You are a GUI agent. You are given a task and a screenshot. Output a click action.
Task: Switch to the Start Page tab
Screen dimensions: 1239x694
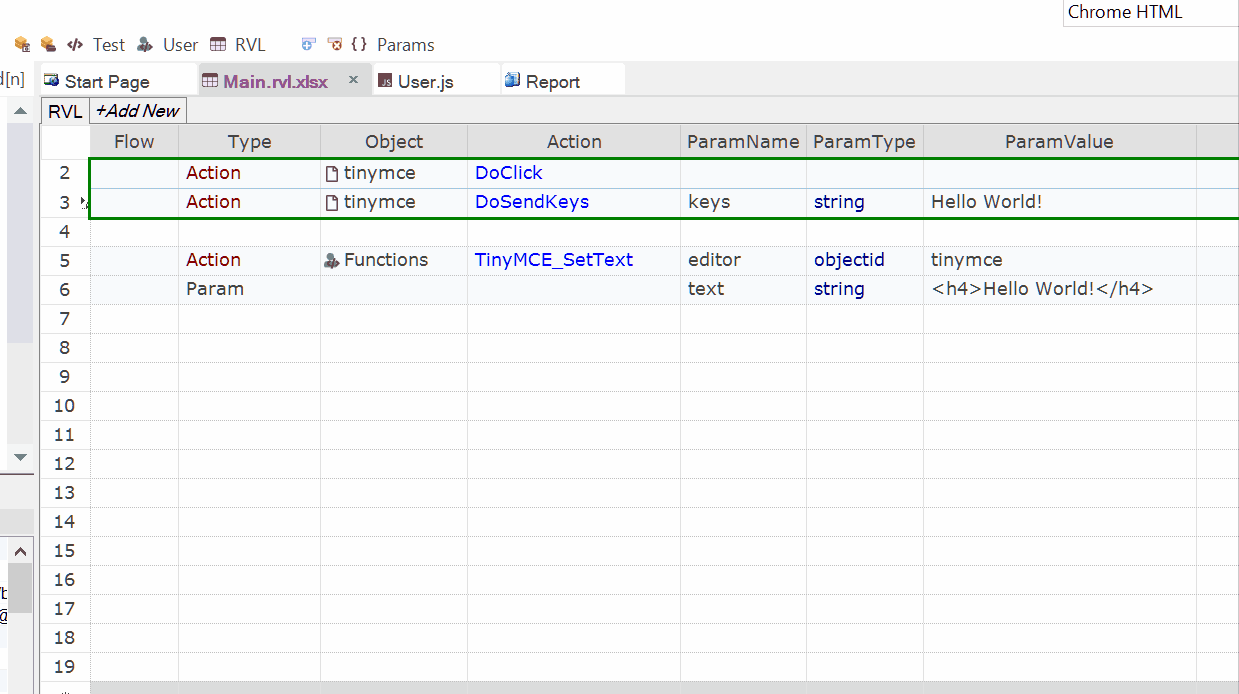pyautogui.click(x=107, y=82)
